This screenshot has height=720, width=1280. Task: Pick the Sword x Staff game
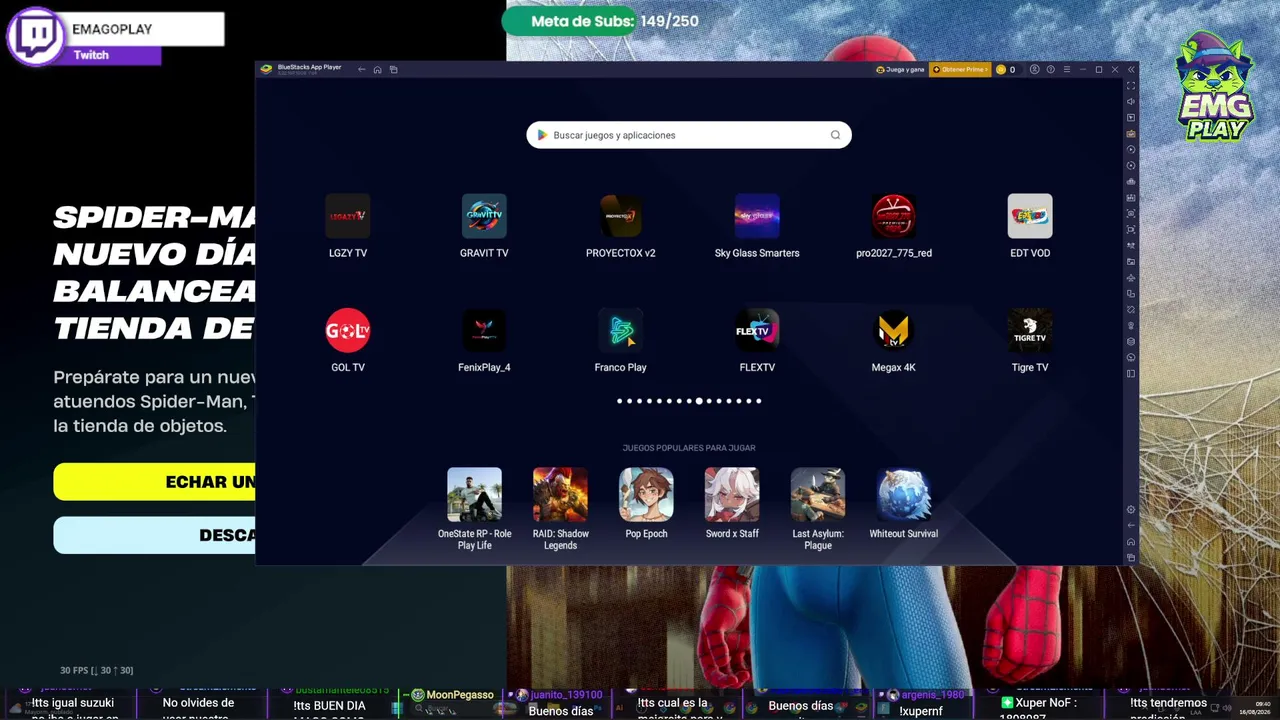click(732, 494)
